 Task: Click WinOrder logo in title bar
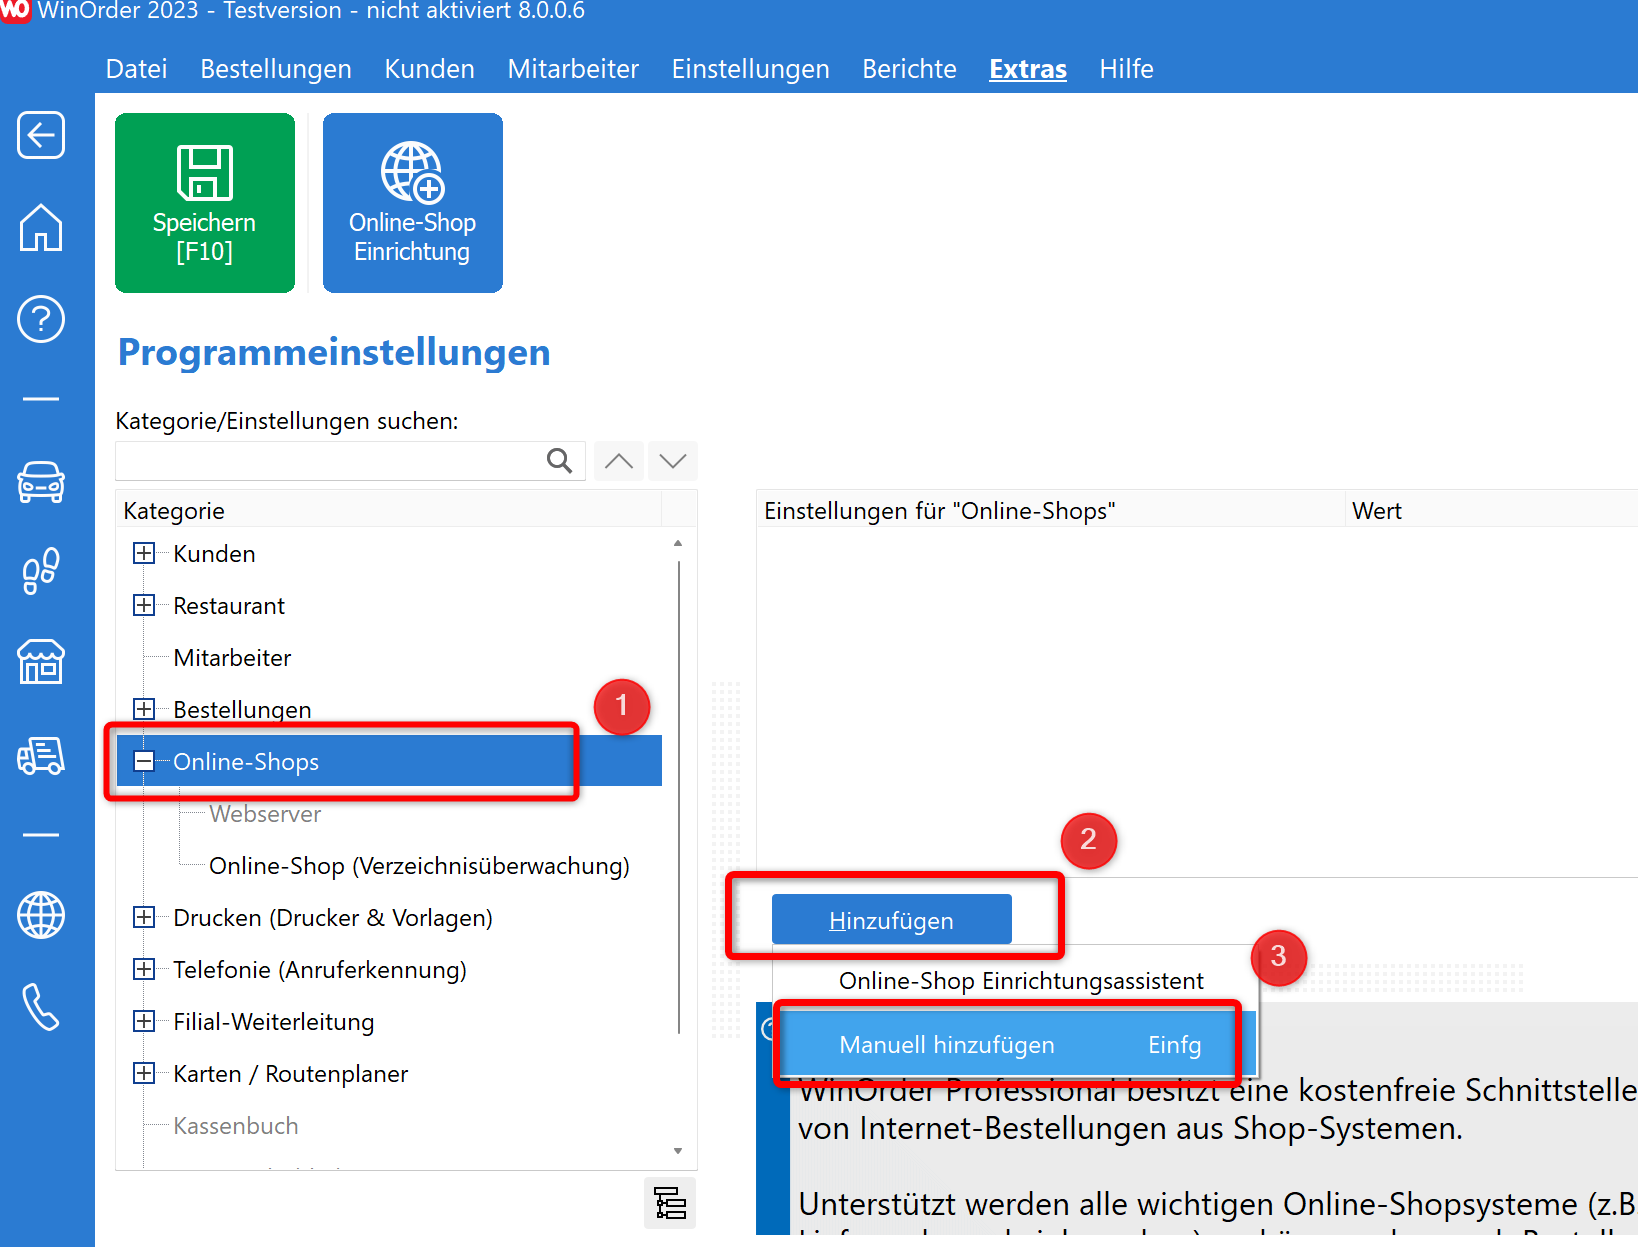pos(15,10)
